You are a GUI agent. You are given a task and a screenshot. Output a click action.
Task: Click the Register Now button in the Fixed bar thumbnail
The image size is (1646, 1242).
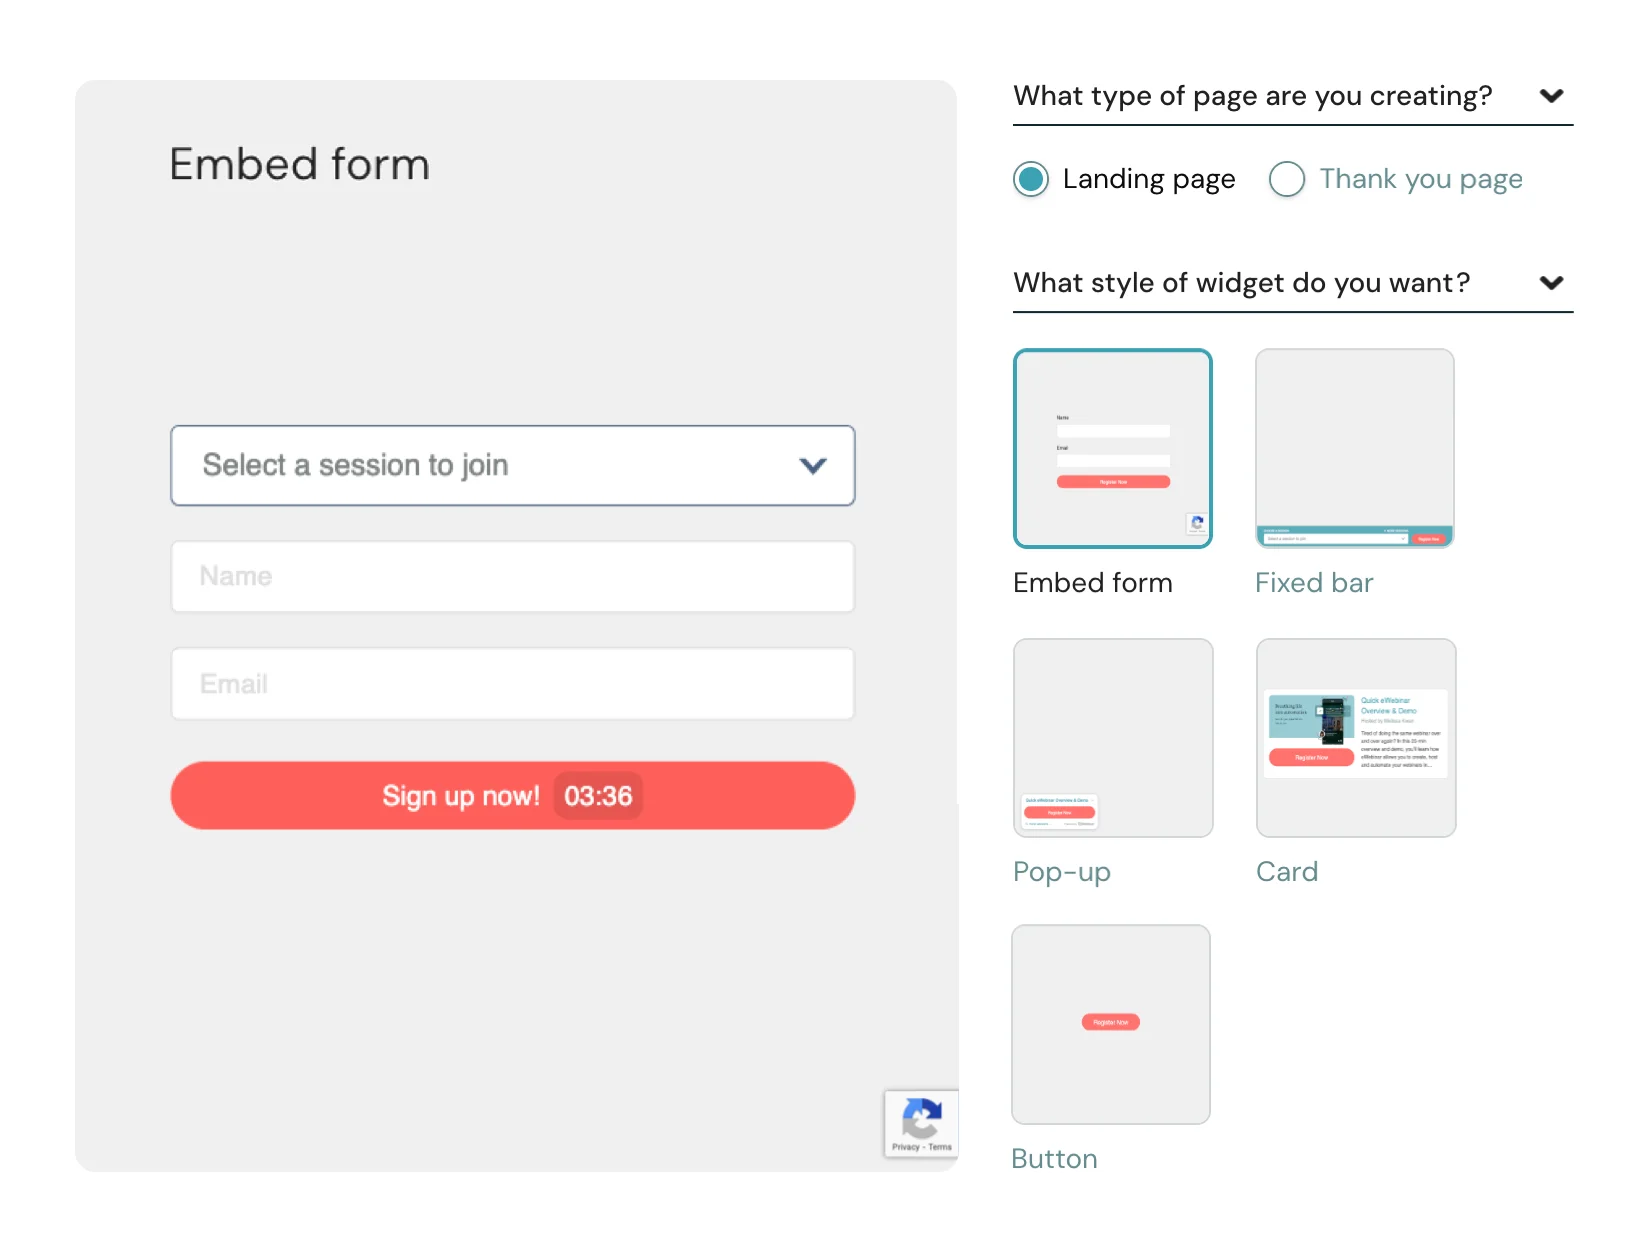point(1429,538)
